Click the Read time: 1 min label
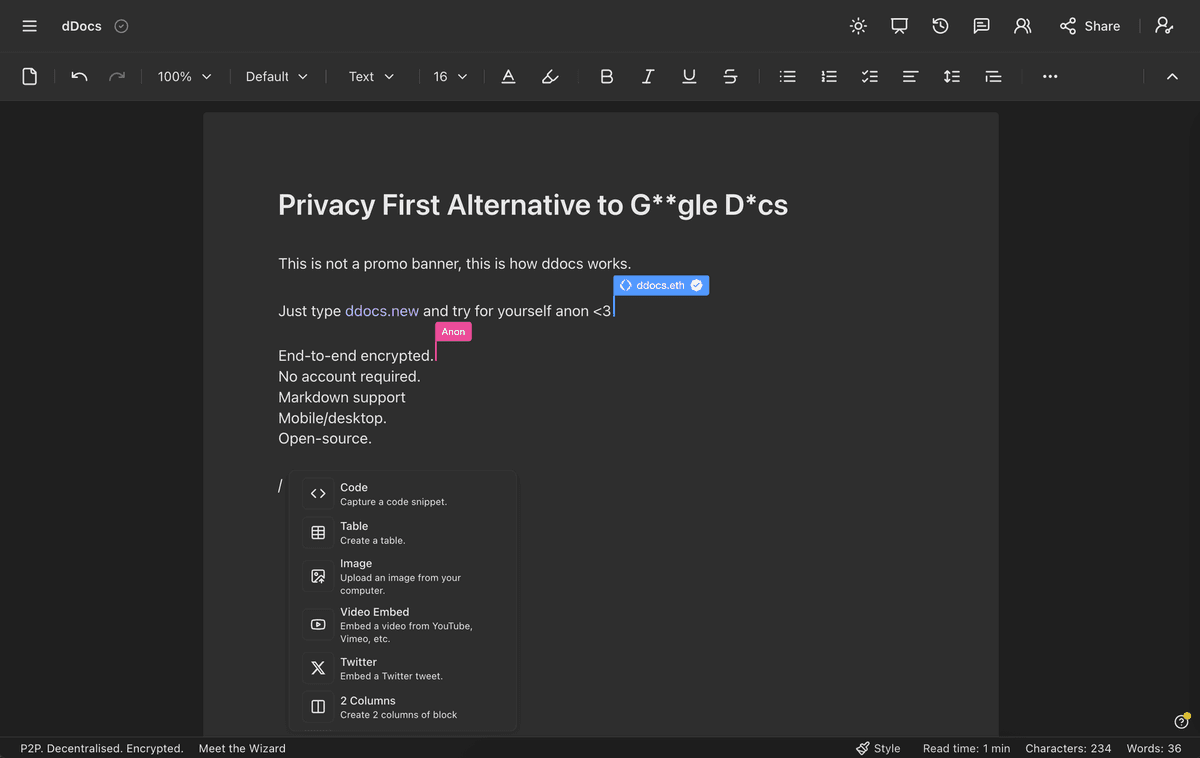The height and width of the screenshot is (758, 1200). point(966,748)
